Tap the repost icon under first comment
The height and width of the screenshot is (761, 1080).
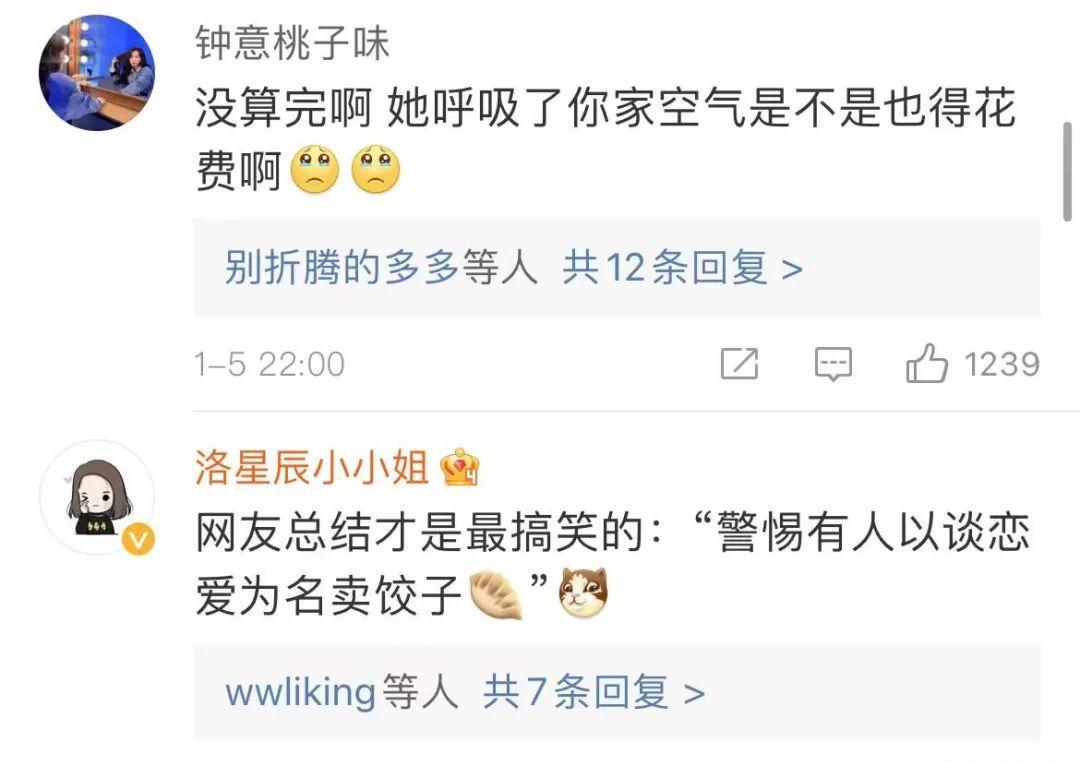pyautogui.click(x=739, y=363)
